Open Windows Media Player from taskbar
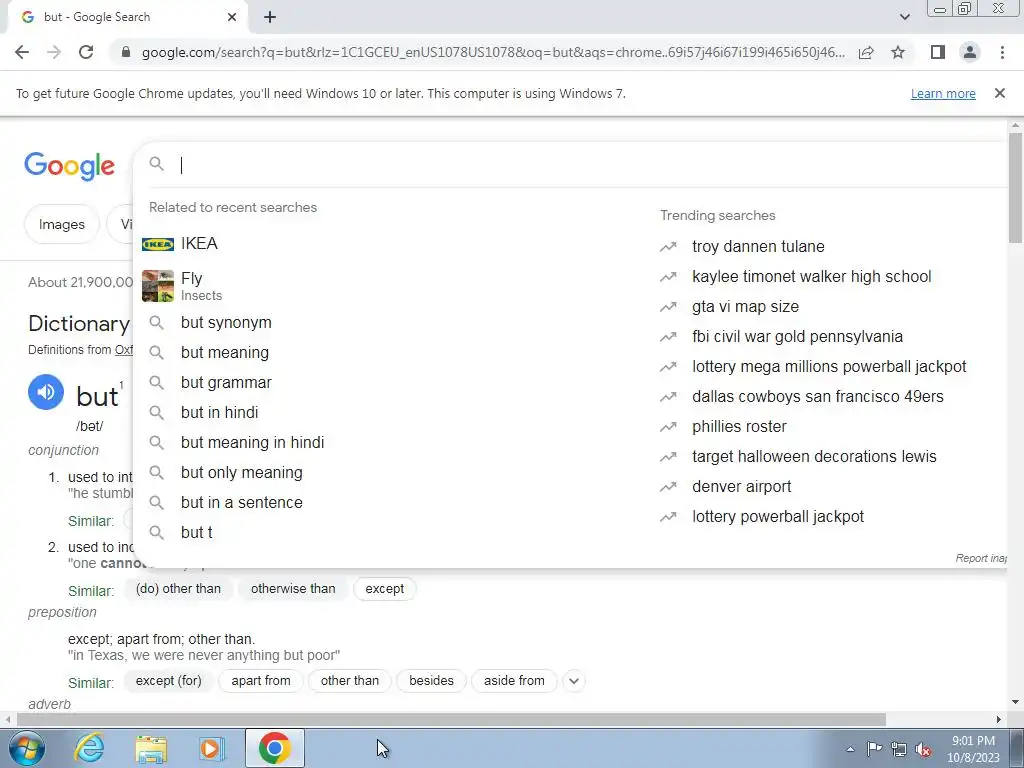 [211, 748]
